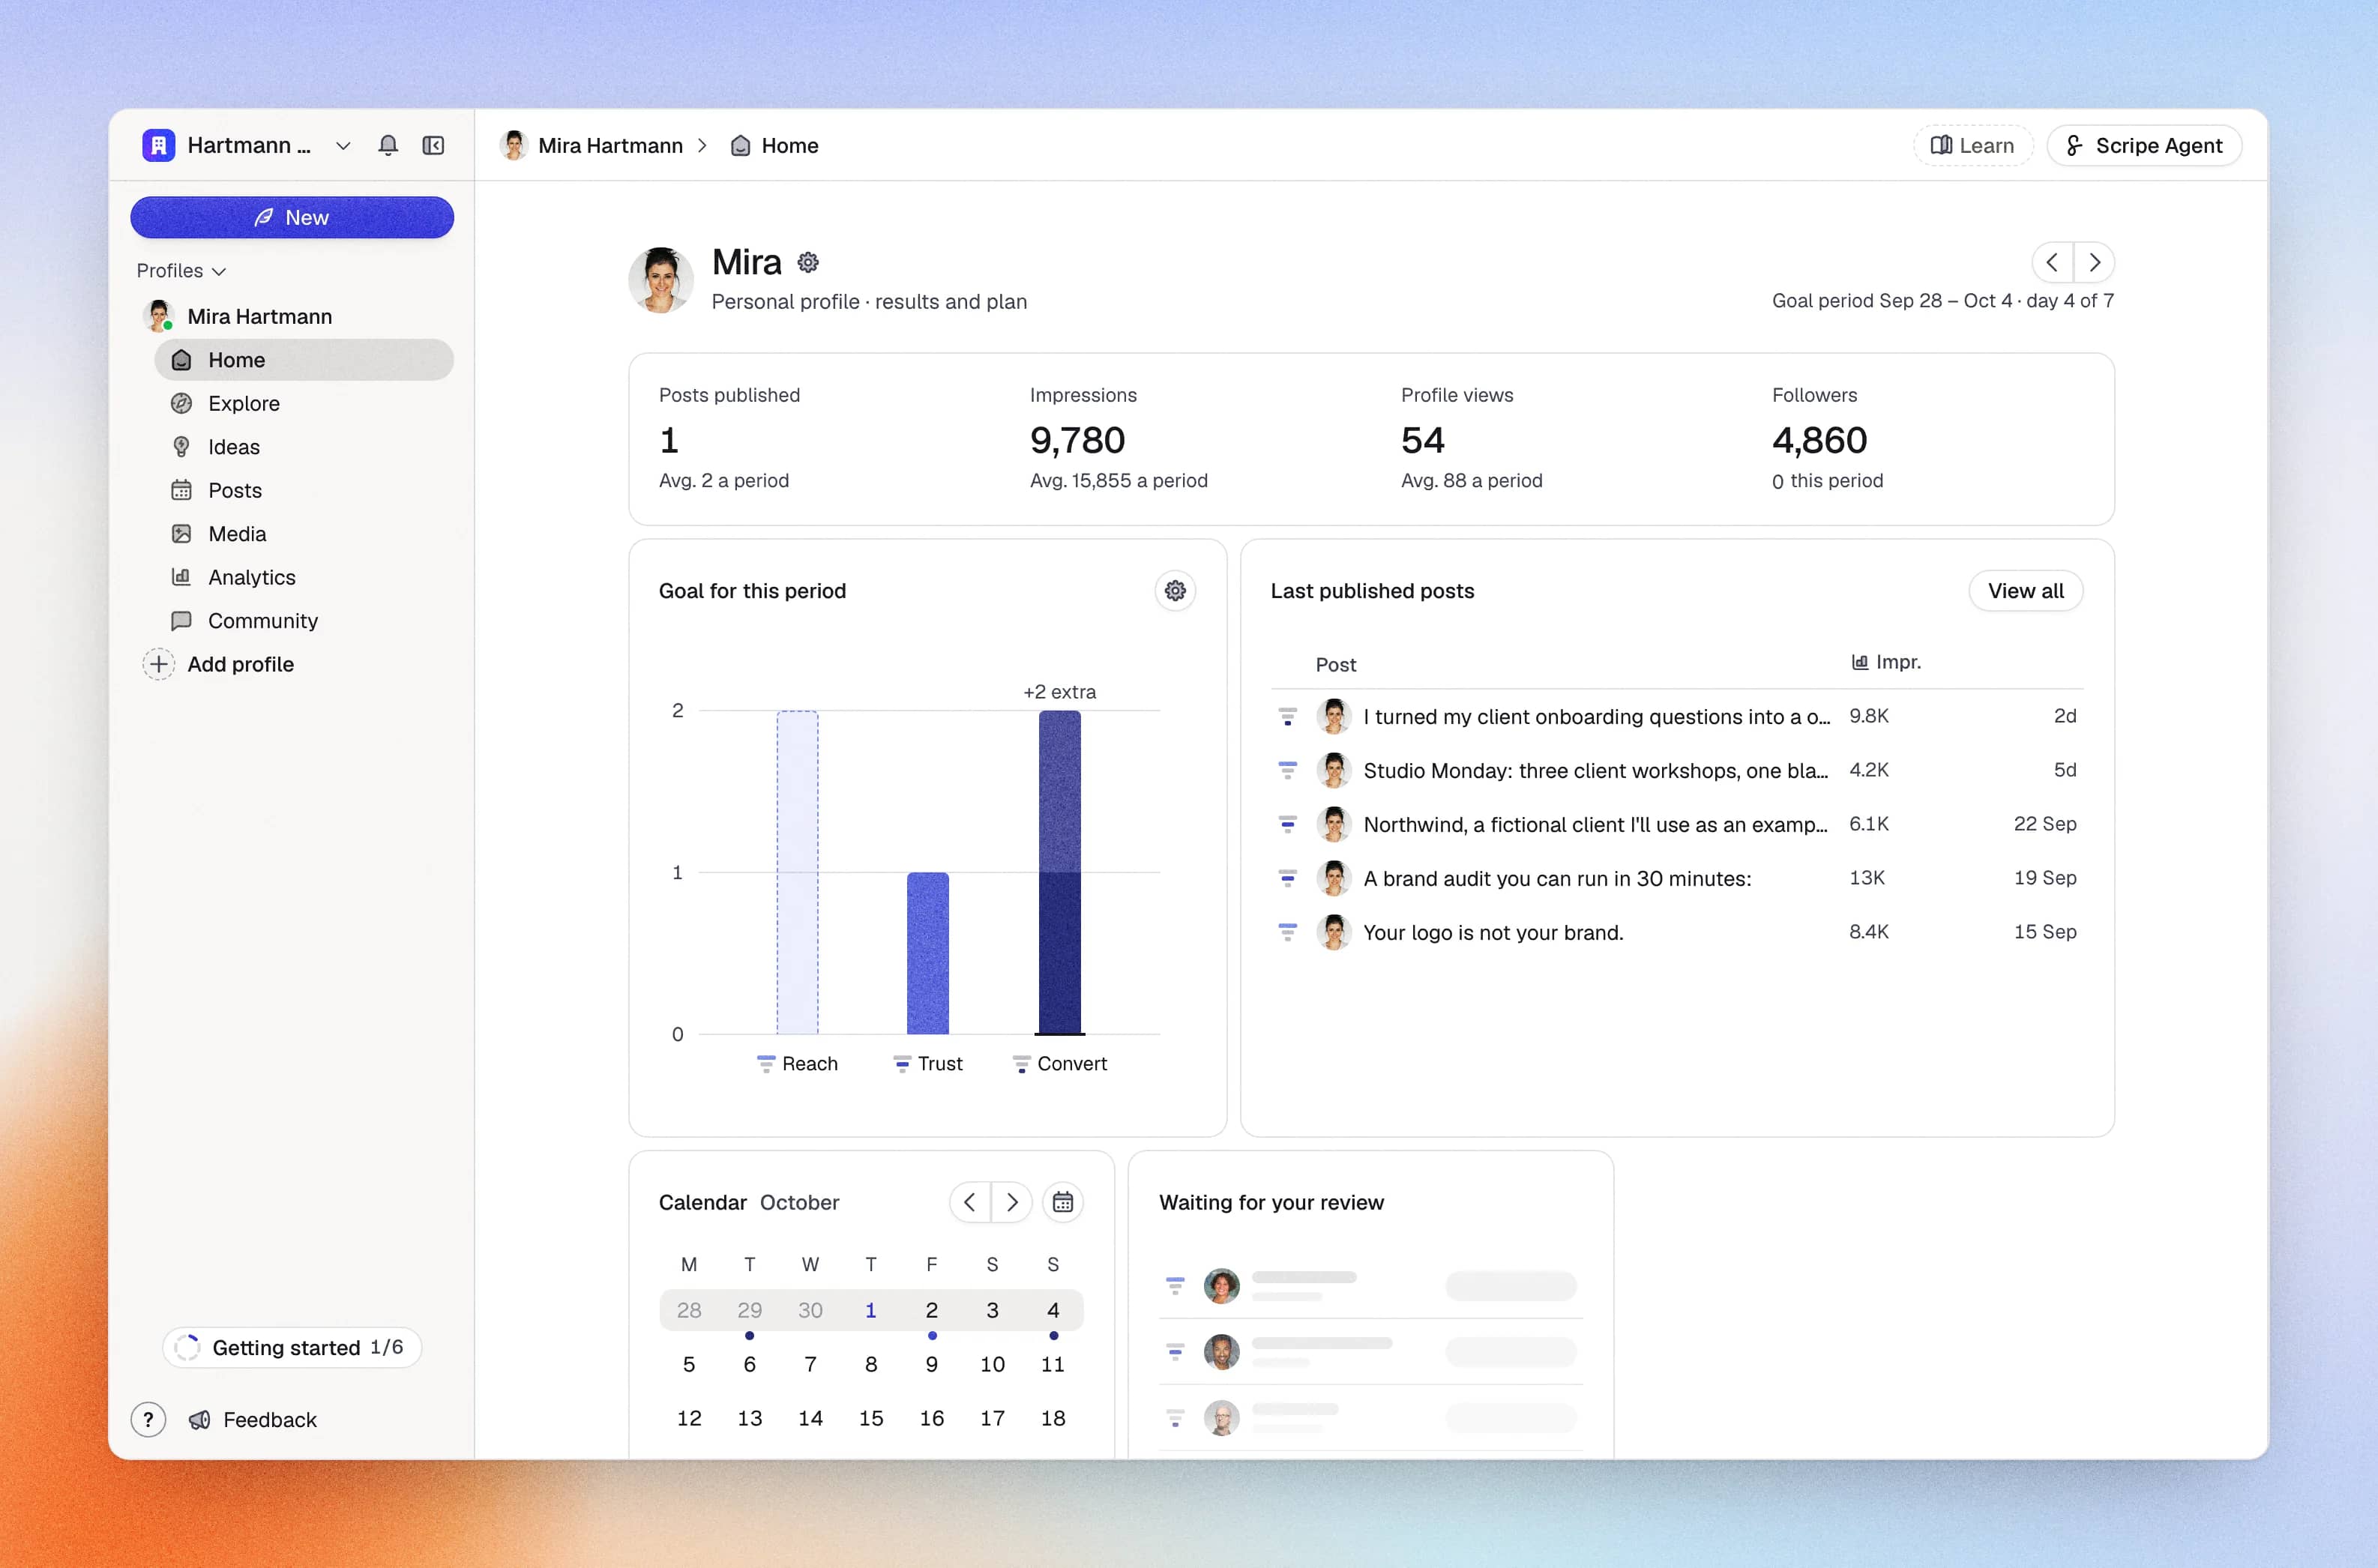Viewport: 2378px width, 1568px height.
Task: Open the Community section
Action: tap(304, 621)
